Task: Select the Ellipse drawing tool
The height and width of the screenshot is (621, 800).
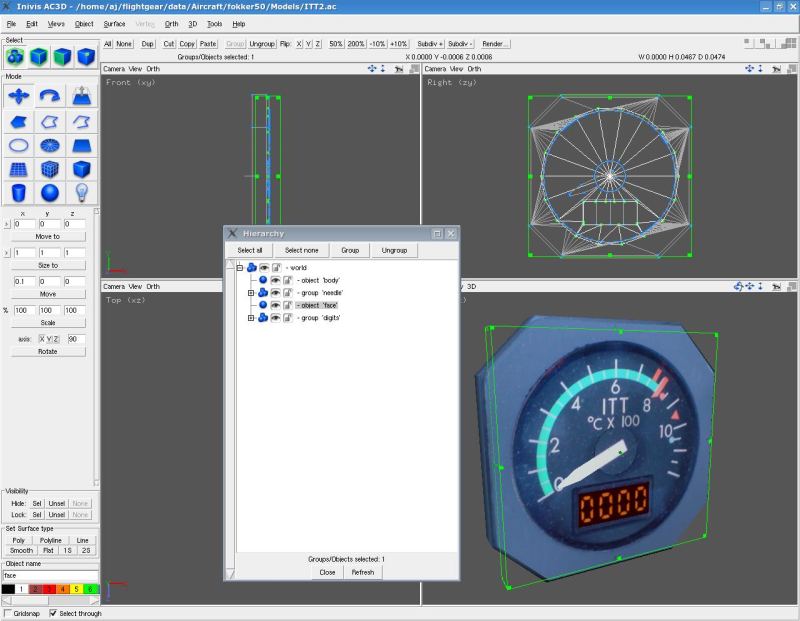Action: point(19,145)
